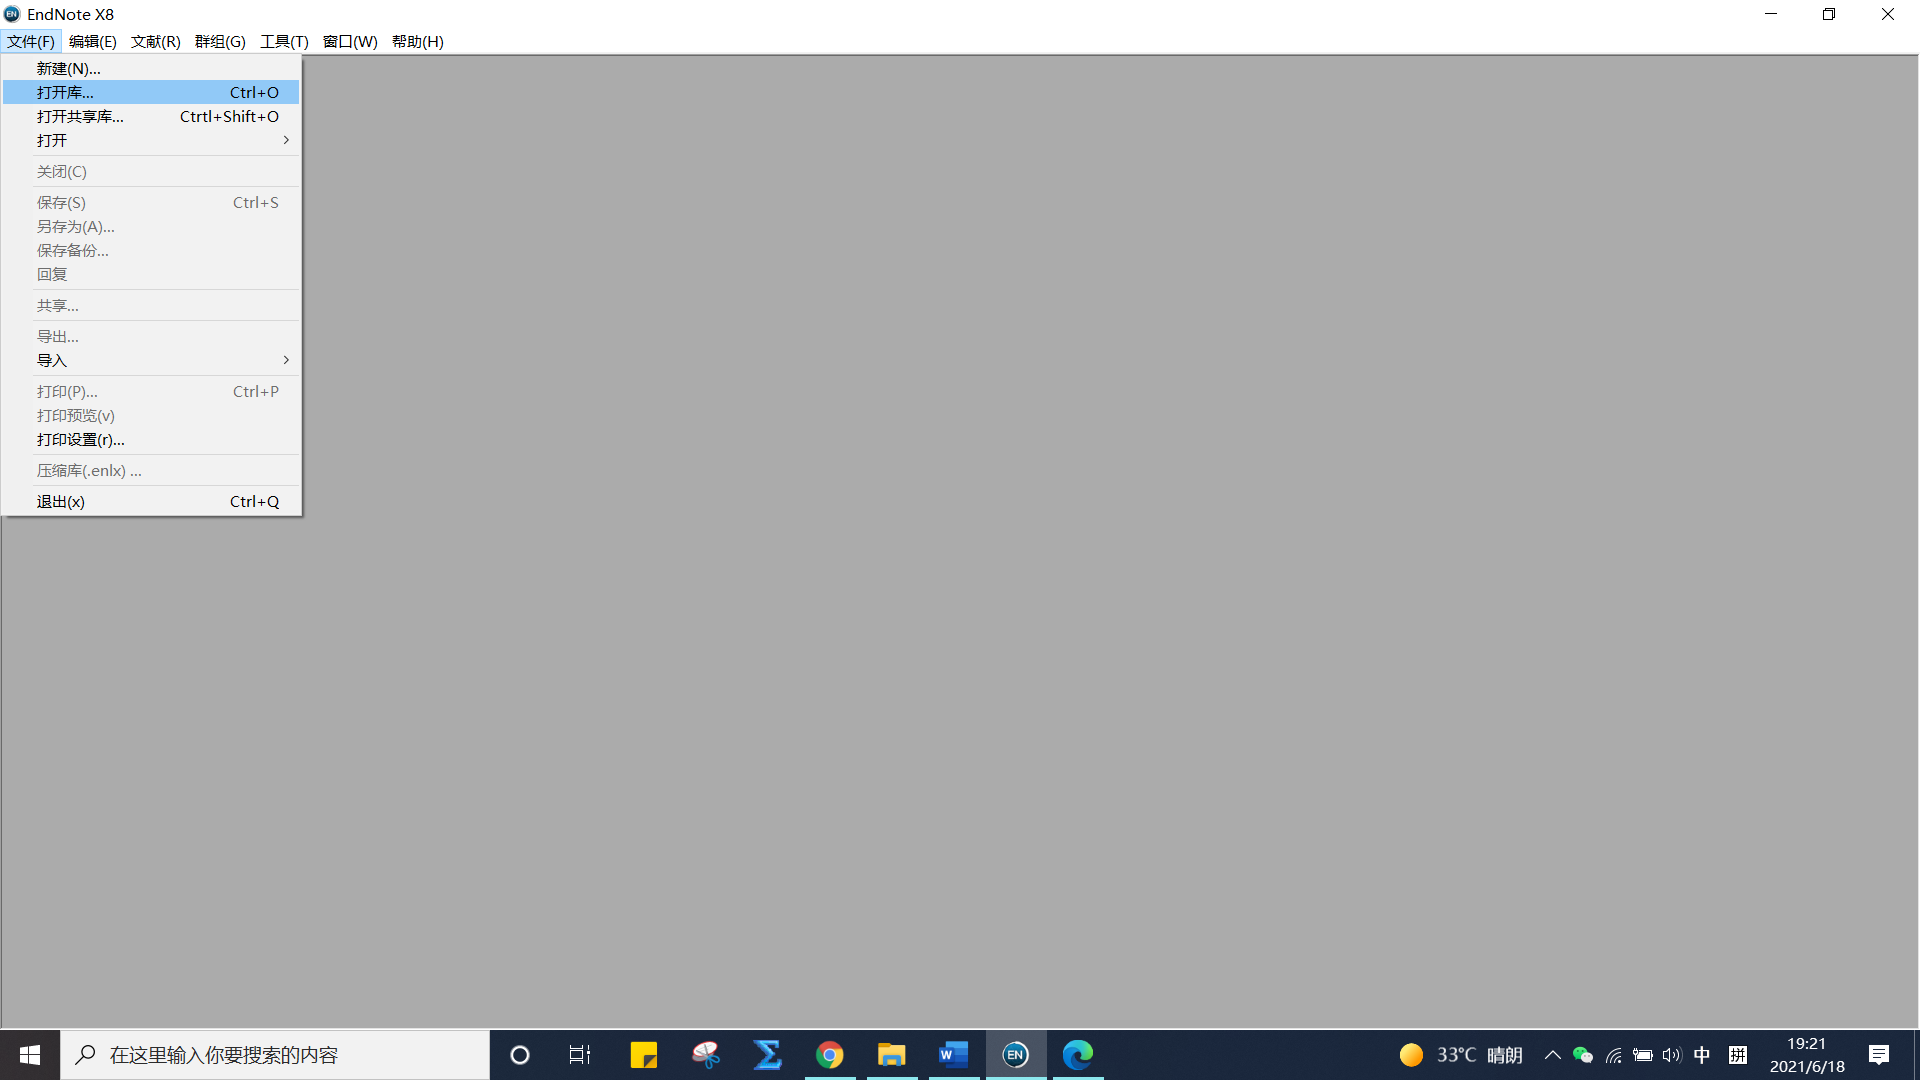The height and width of the screenshot is (1080, 1920).
Task: Open the sticky notes taskbar icon
Action: pyautogui.click(x=643, y=1055)
